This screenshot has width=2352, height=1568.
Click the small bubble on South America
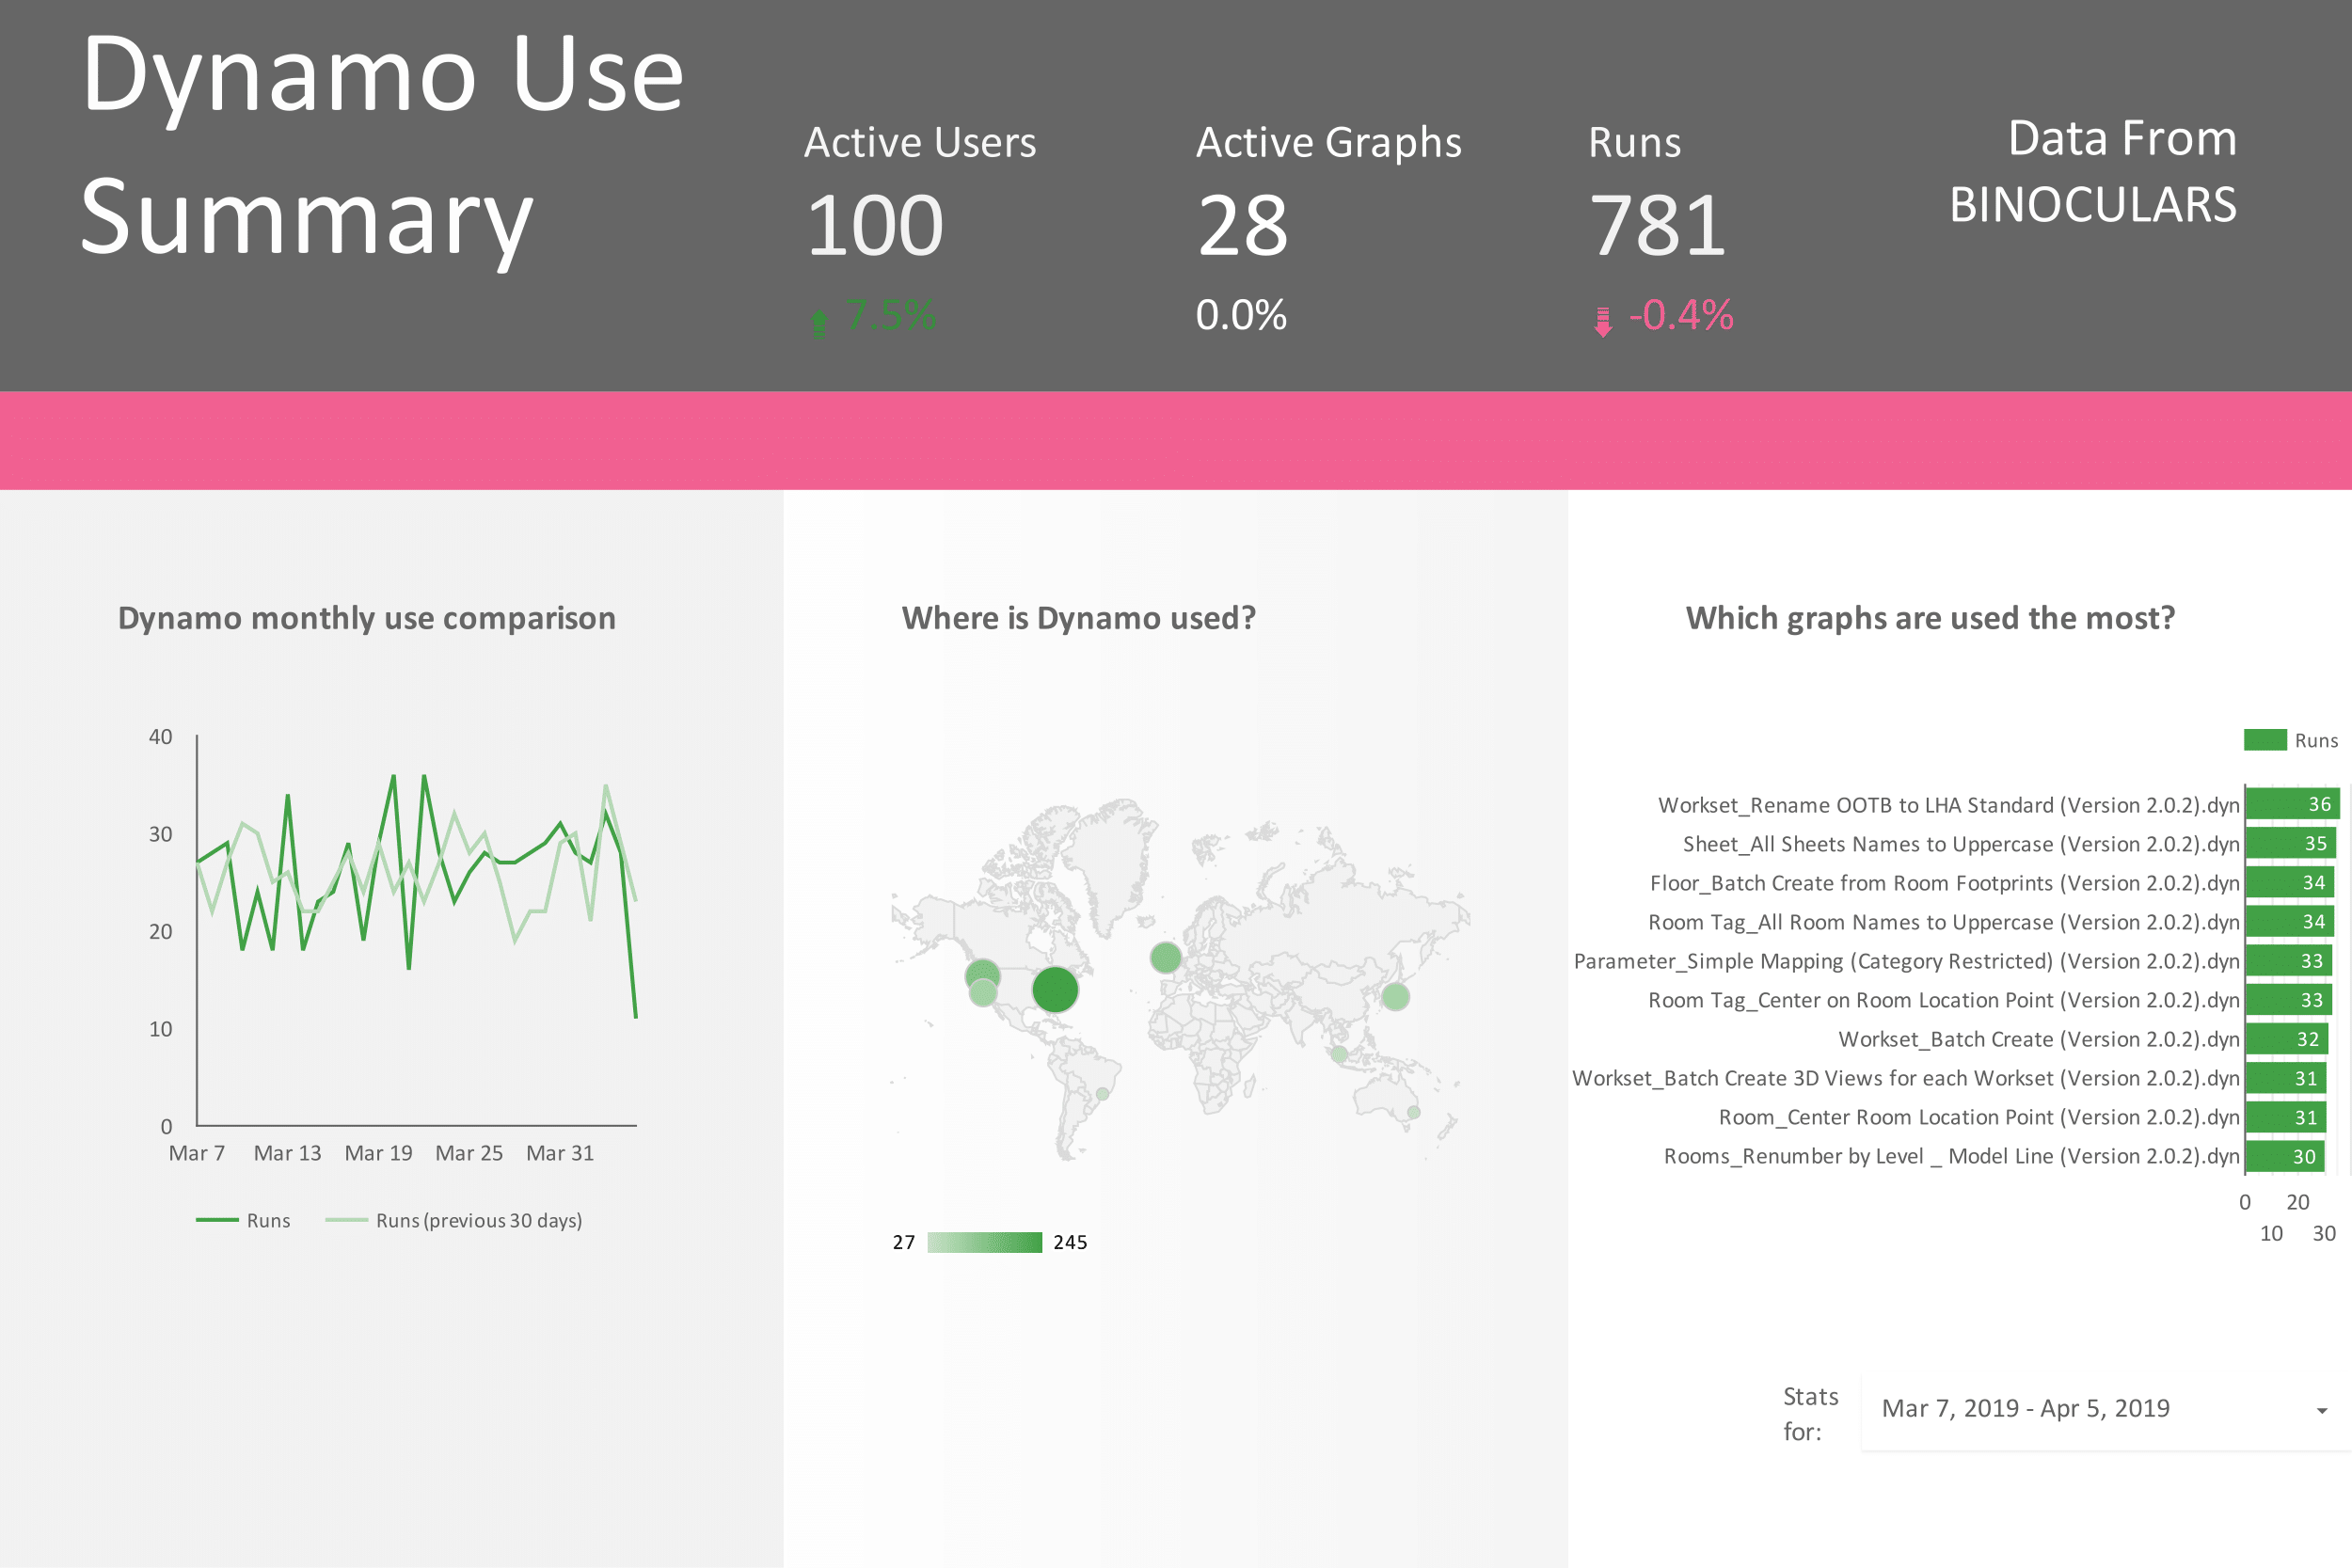click(x=1103, y=1094)
